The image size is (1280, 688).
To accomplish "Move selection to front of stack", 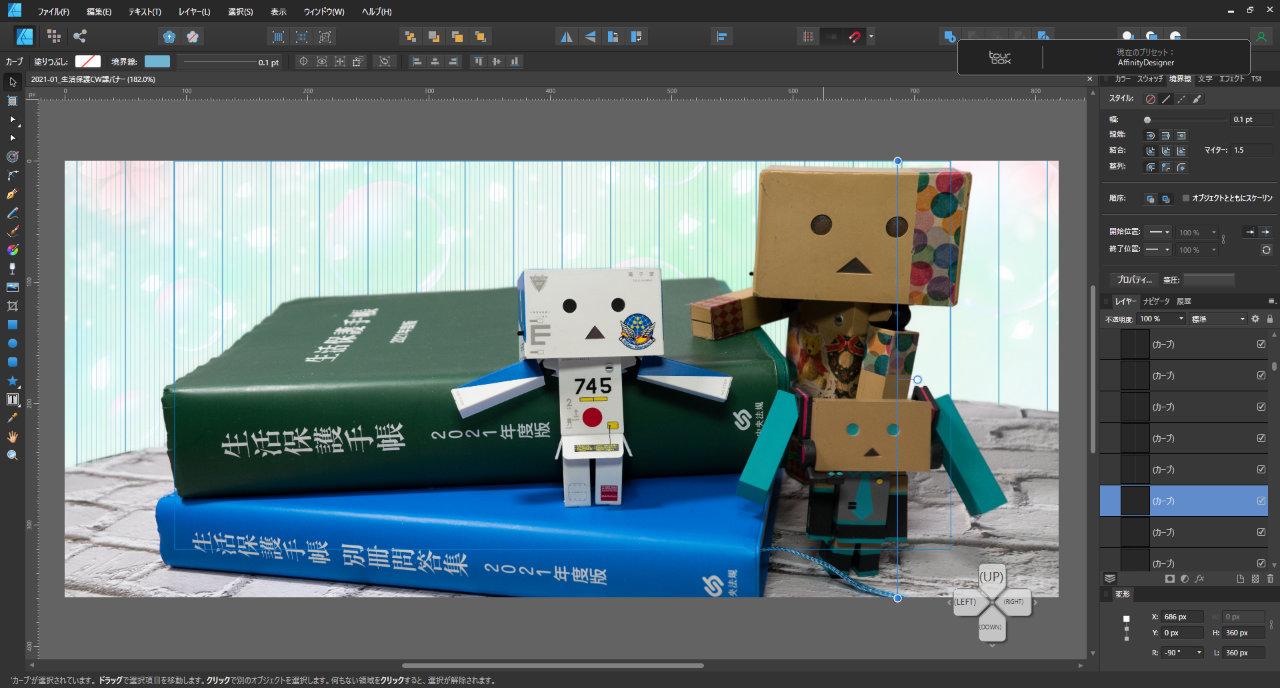I will click(x=481, y=36).
